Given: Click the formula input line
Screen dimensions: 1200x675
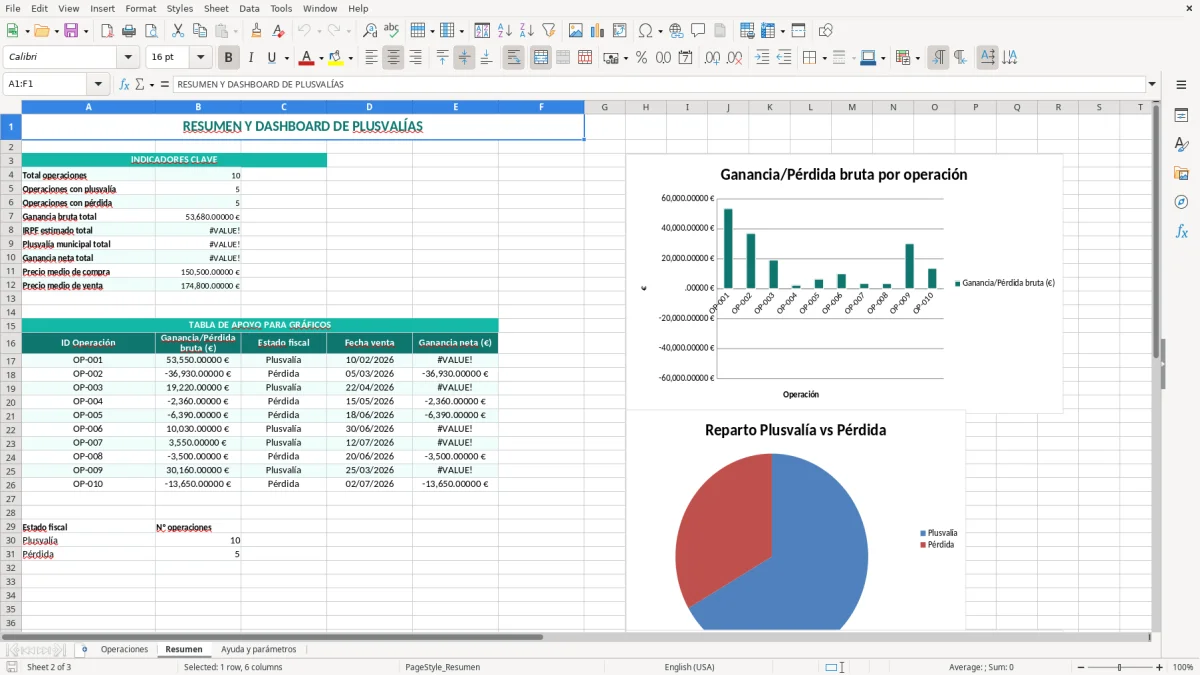Looking at the screenshot, I should [x=659, y=85].
